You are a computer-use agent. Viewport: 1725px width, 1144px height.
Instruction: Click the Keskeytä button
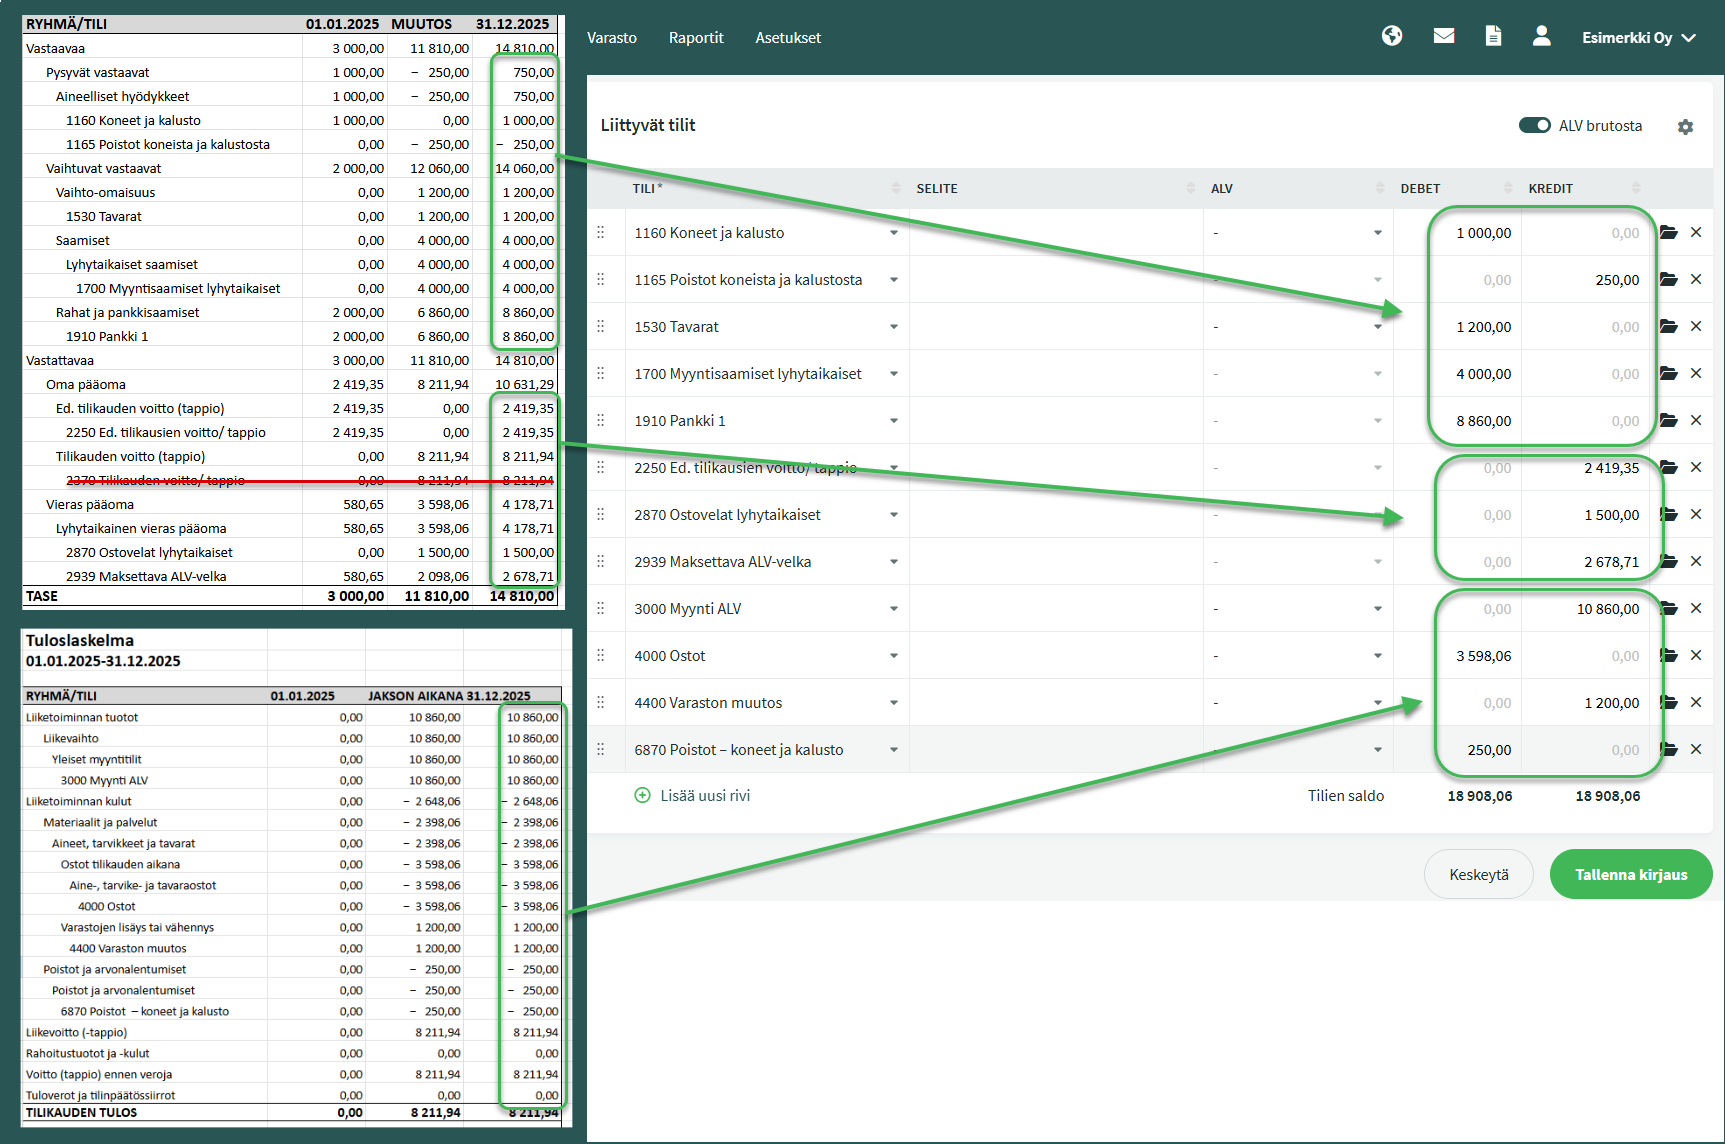pos(1478,875)
